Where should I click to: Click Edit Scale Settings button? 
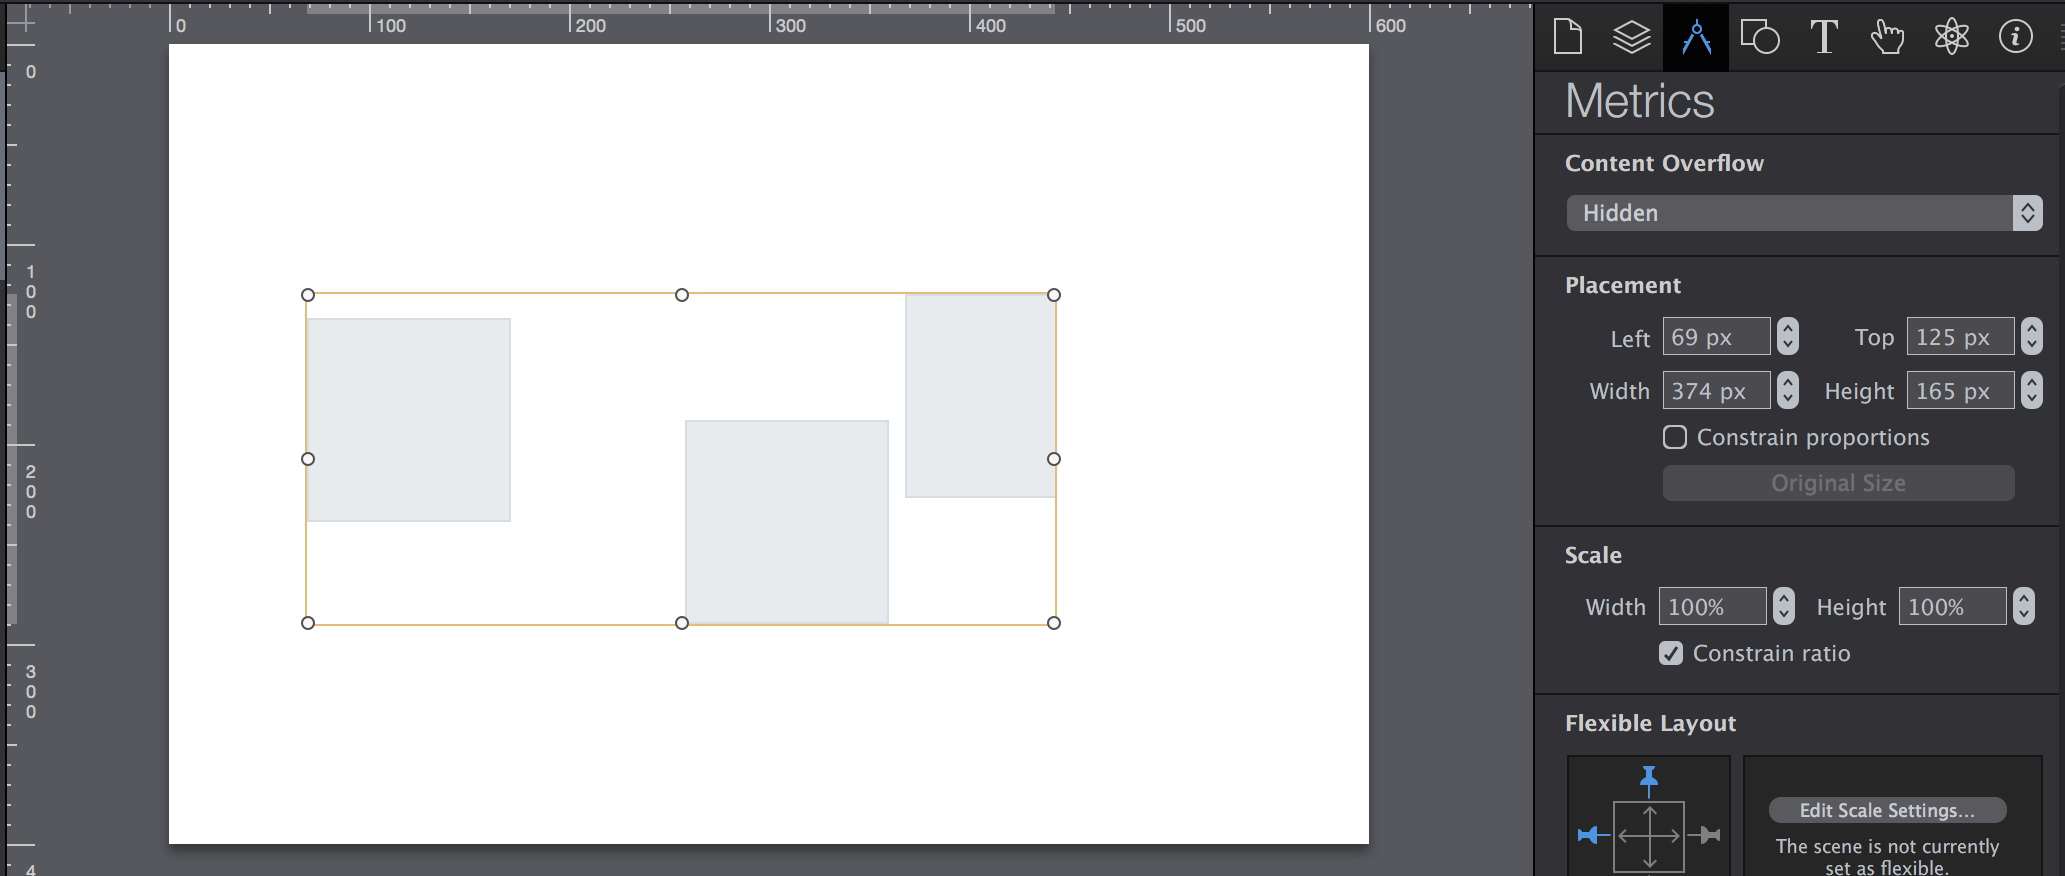[1887, 810]
